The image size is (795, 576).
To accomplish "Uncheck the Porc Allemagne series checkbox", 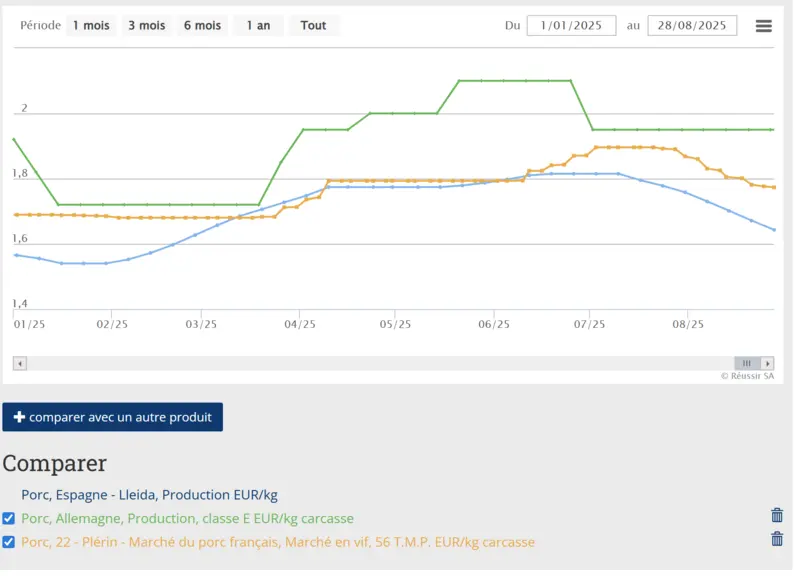I will click(x=9, y=520).
